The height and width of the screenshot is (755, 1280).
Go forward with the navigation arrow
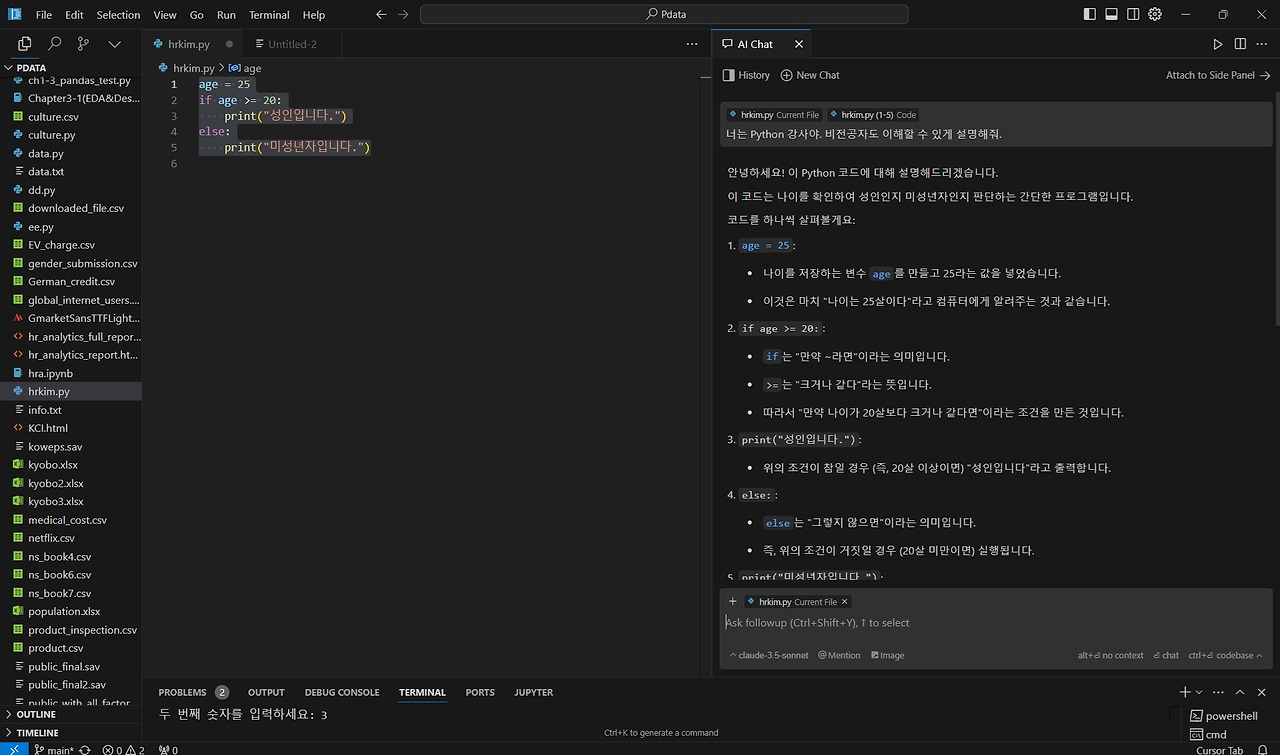pos(403,15)
